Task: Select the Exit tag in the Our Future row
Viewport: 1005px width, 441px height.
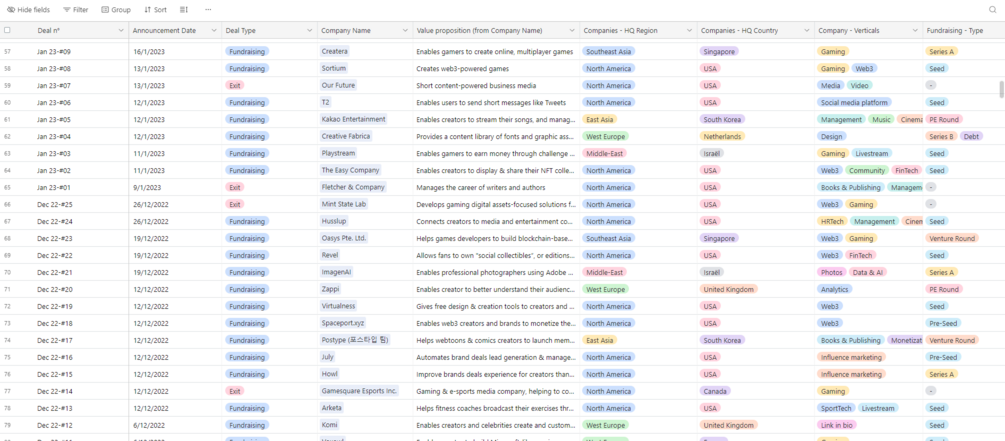Action: pos(235,85)
